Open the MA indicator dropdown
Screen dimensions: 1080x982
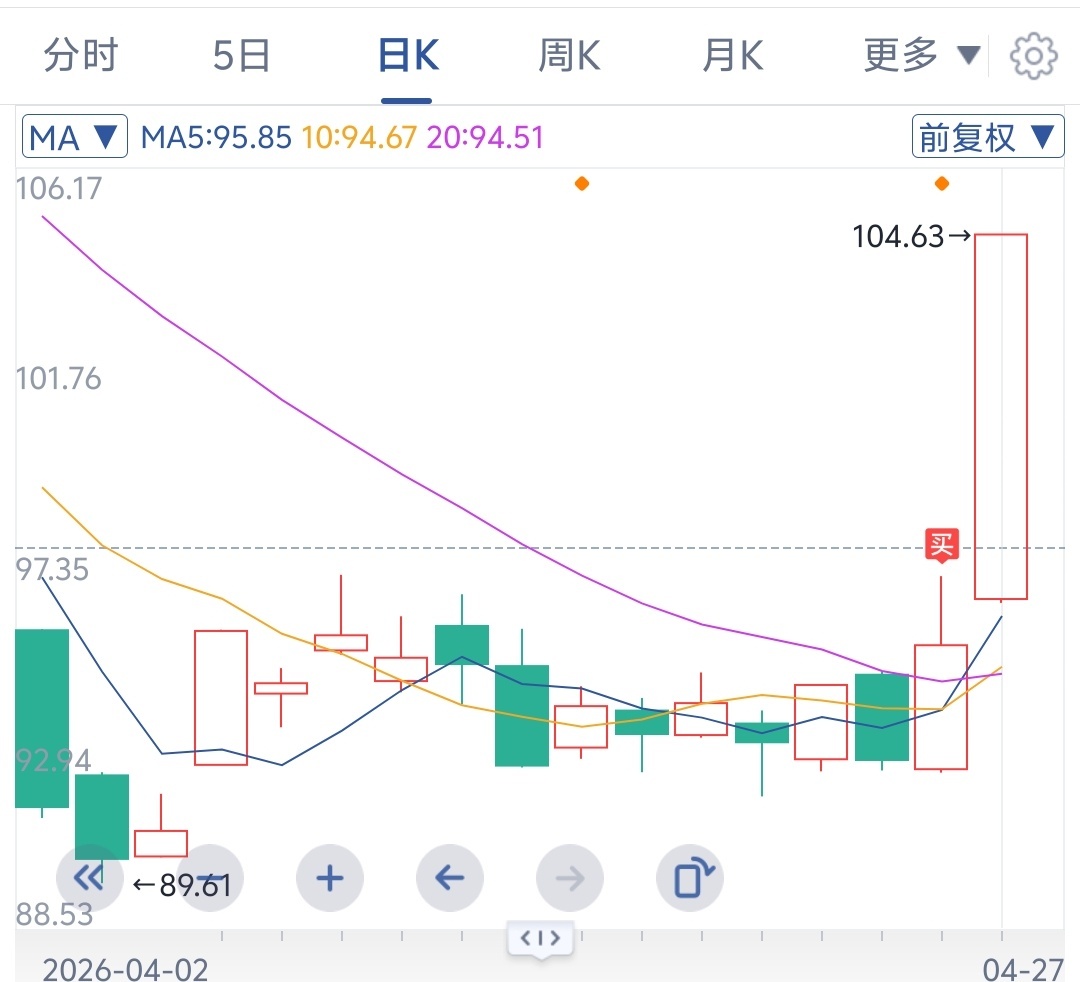click(75, 137)
